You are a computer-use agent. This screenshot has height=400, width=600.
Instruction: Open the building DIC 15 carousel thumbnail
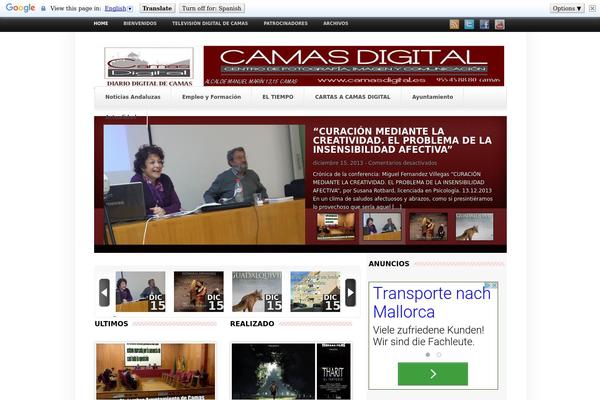click(315, 292)
